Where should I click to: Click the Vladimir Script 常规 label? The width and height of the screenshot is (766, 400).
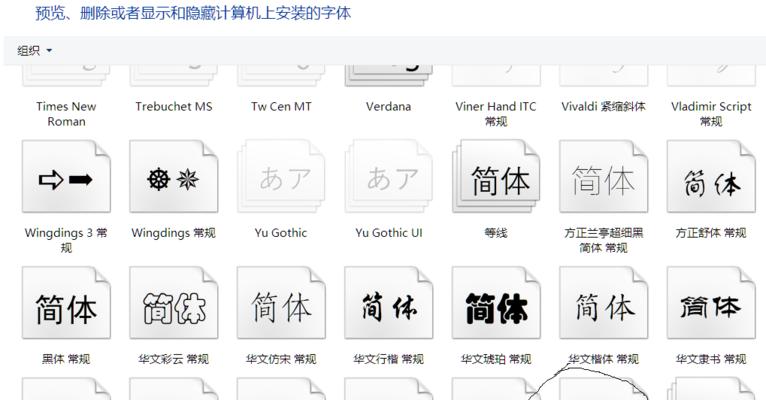click(x=711, y=114)
